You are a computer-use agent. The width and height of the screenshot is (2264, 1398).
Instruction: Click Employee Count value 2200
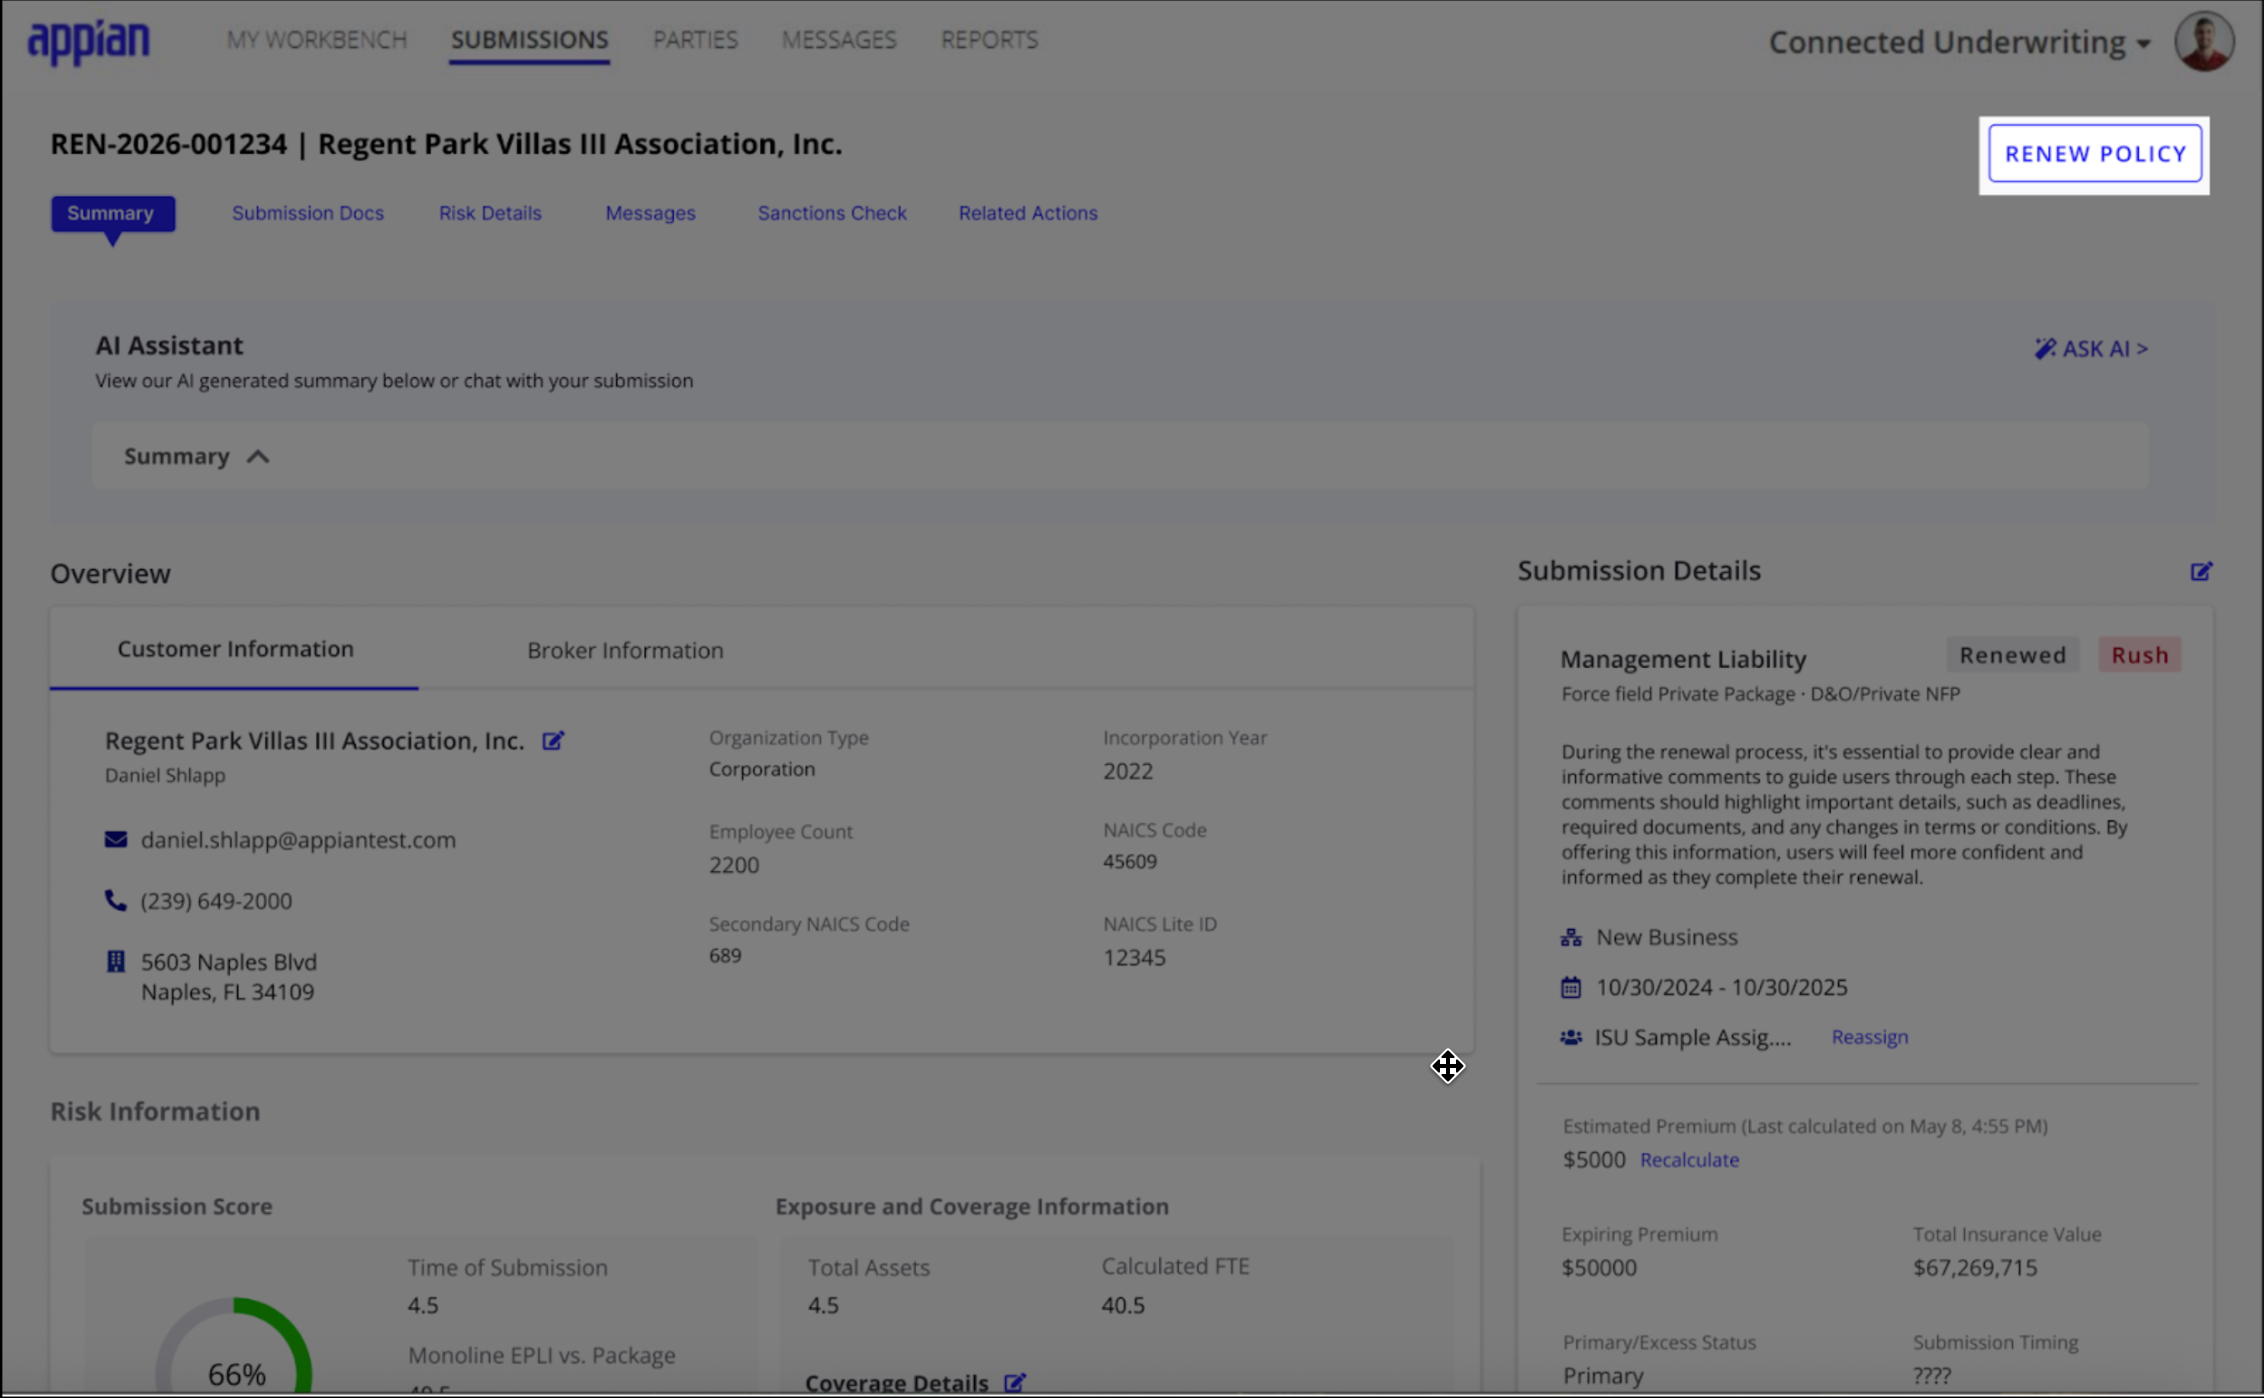click(x=734, y=864)
